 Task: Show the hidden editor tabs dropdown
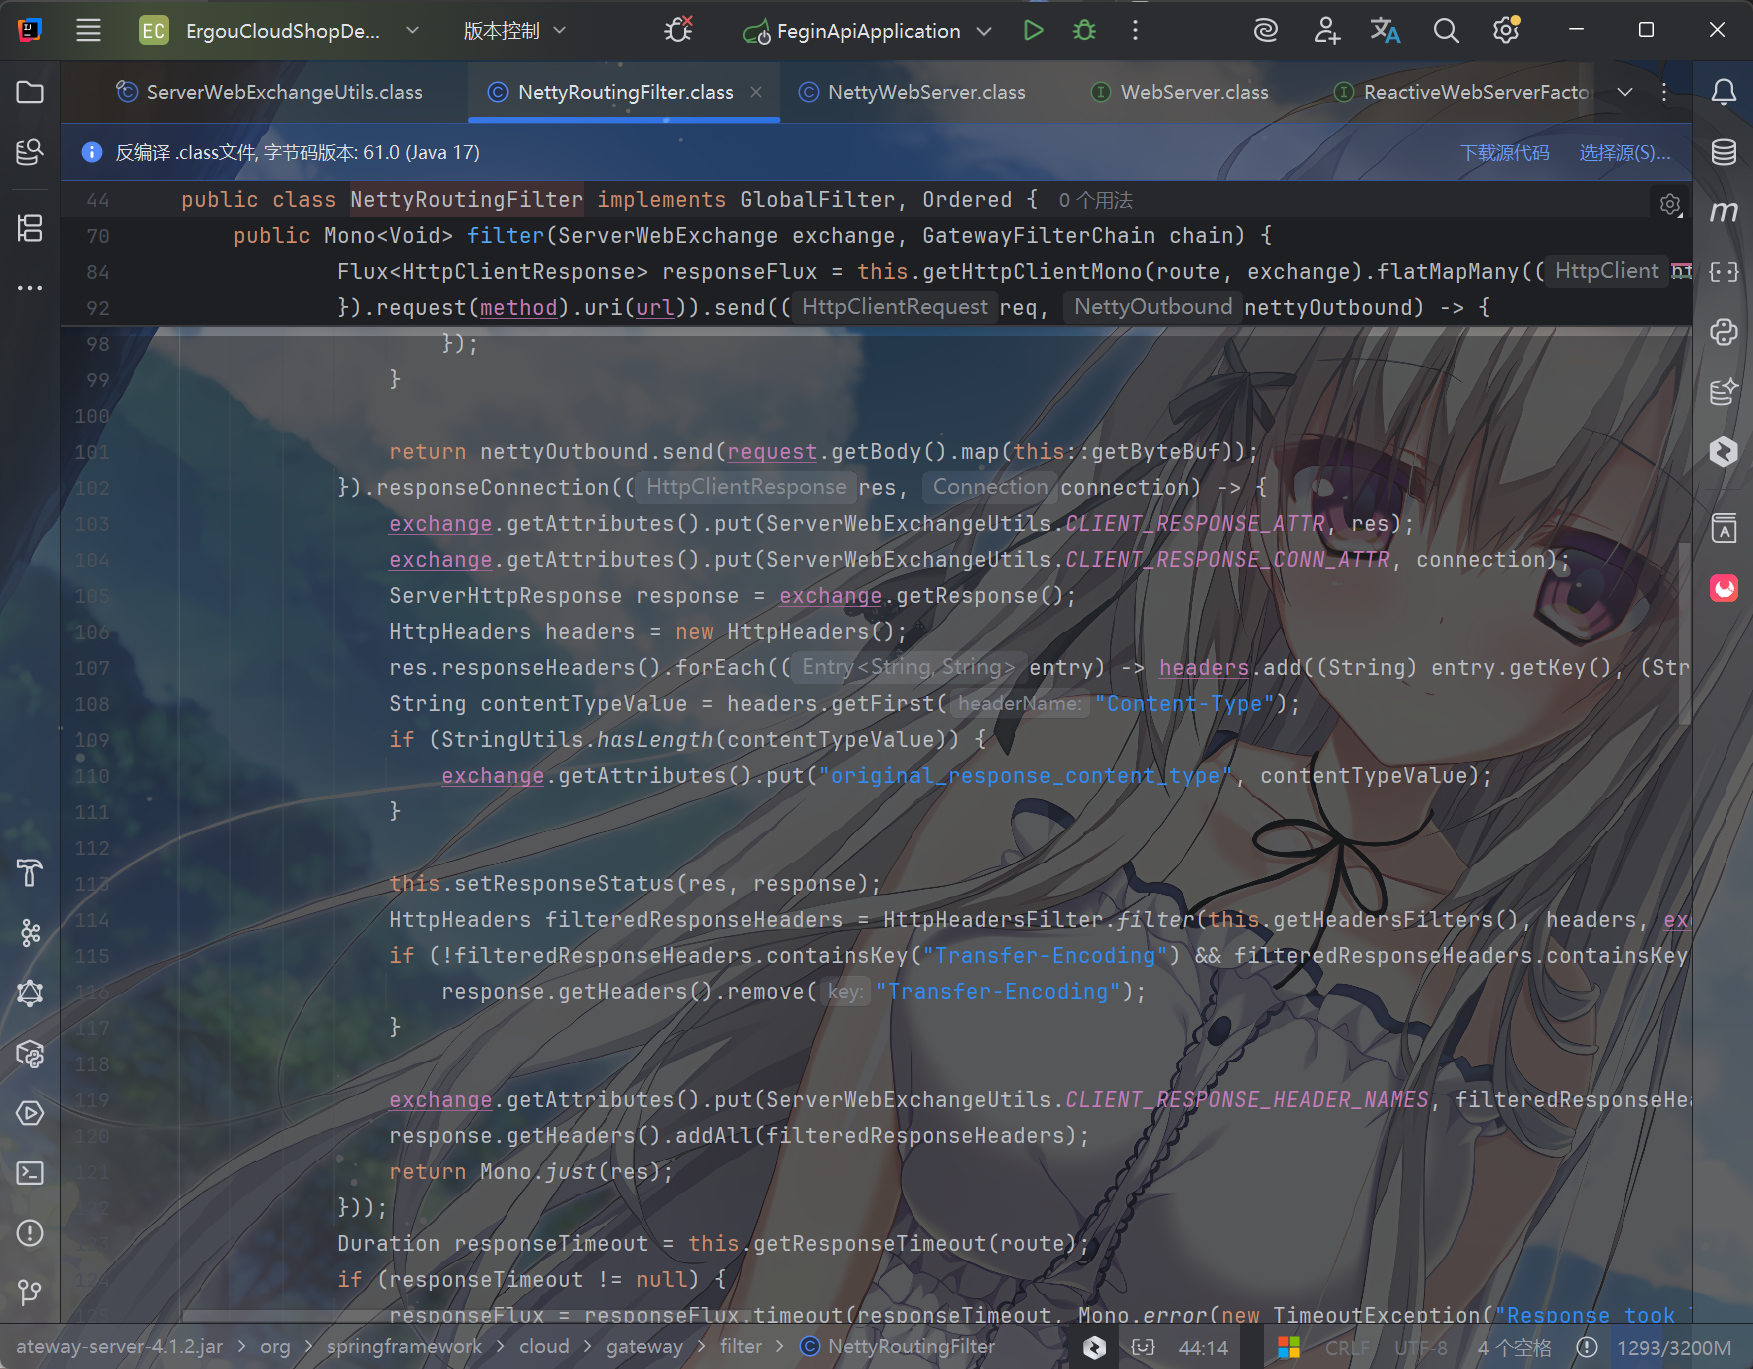pos(1625,92)
